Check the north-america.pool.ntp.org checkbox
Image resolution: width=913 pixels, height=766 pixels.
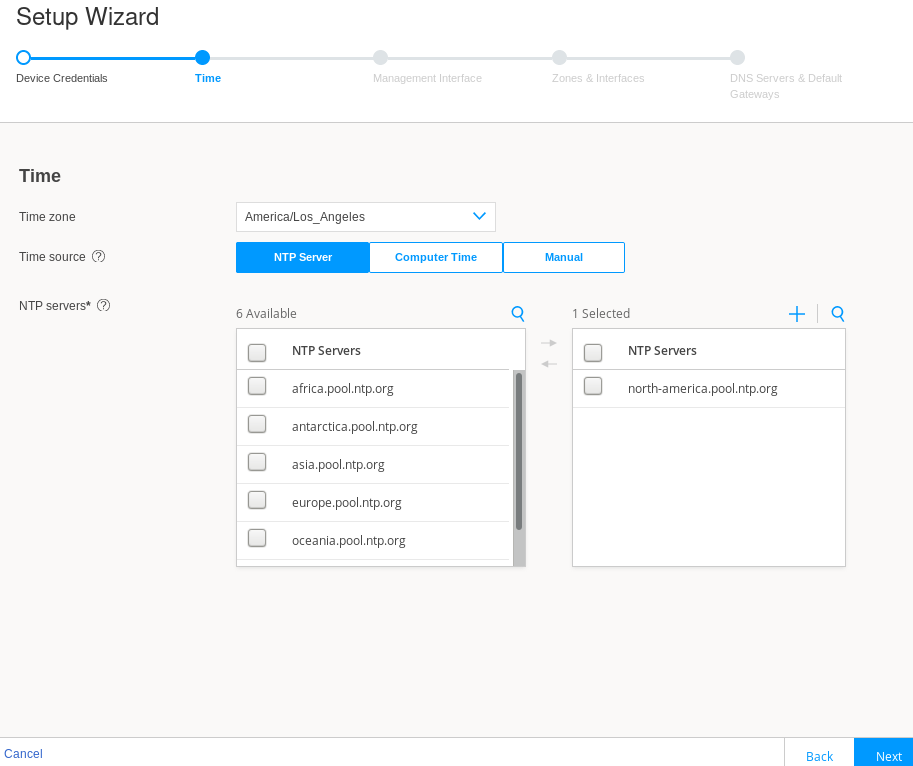(593, 385)
